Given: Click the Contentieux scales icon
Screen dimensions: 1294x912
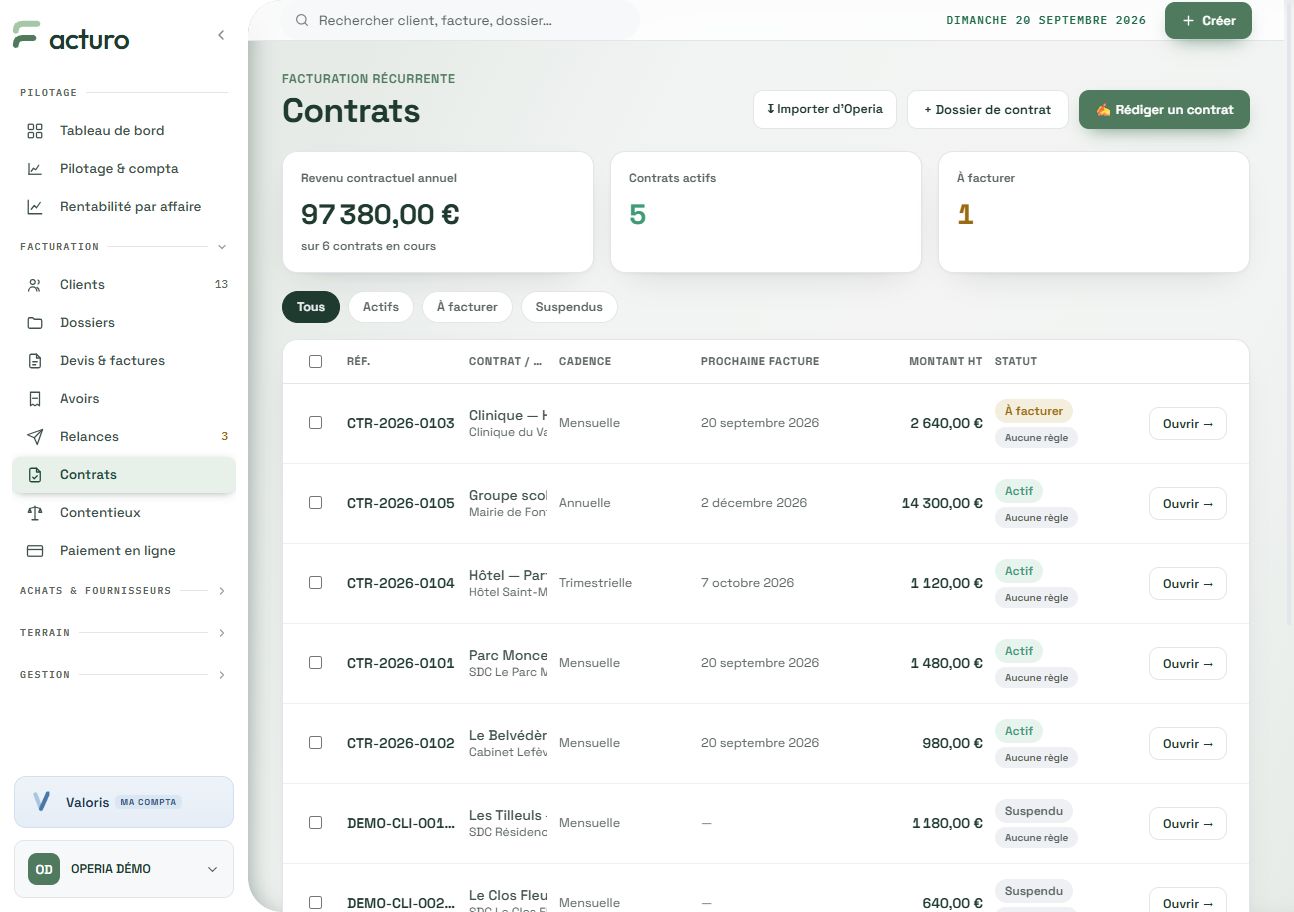Looking at the screenshot, I should (x=35, y=513).
